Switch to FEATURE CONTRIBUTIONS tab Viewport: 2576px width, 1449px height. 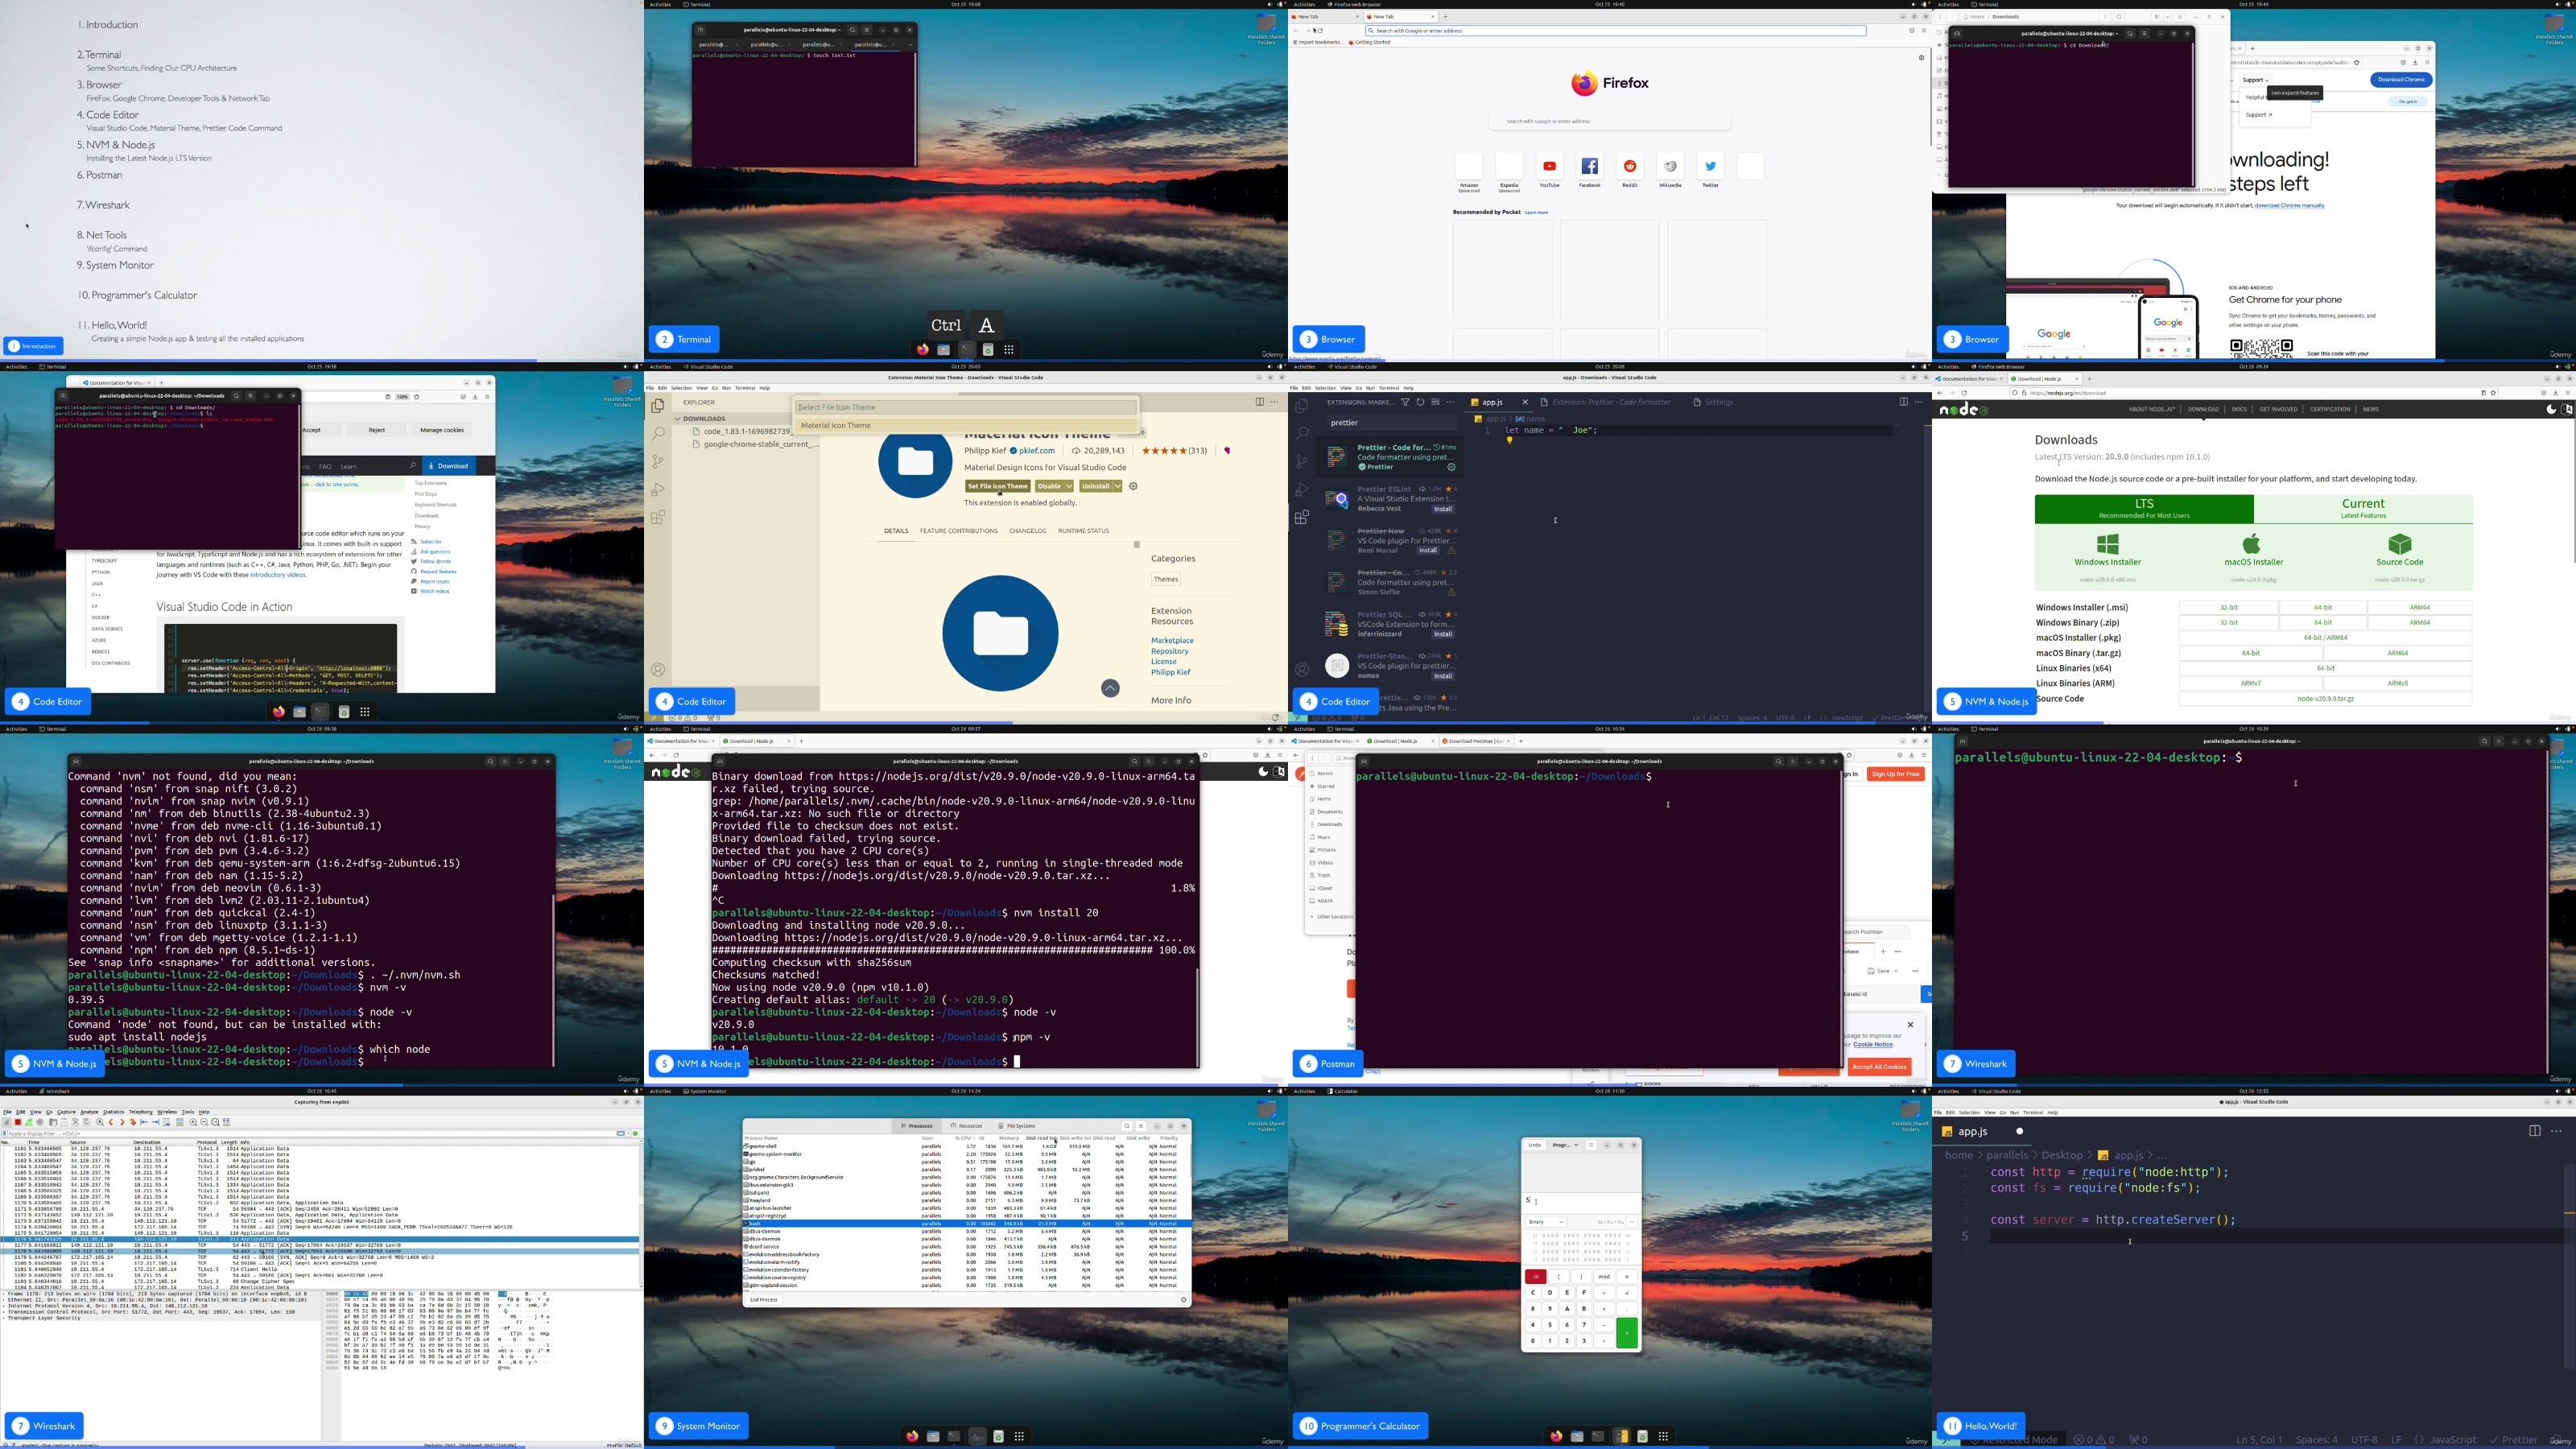958,531
